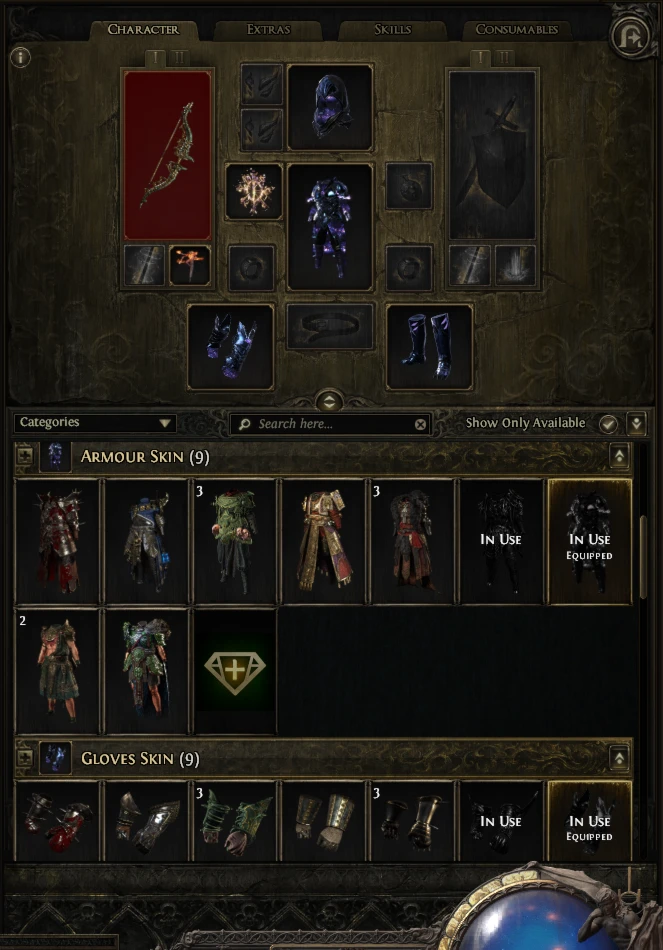Click the add skin diamond plus icon

pyautogui.click(x=235, y=671)
